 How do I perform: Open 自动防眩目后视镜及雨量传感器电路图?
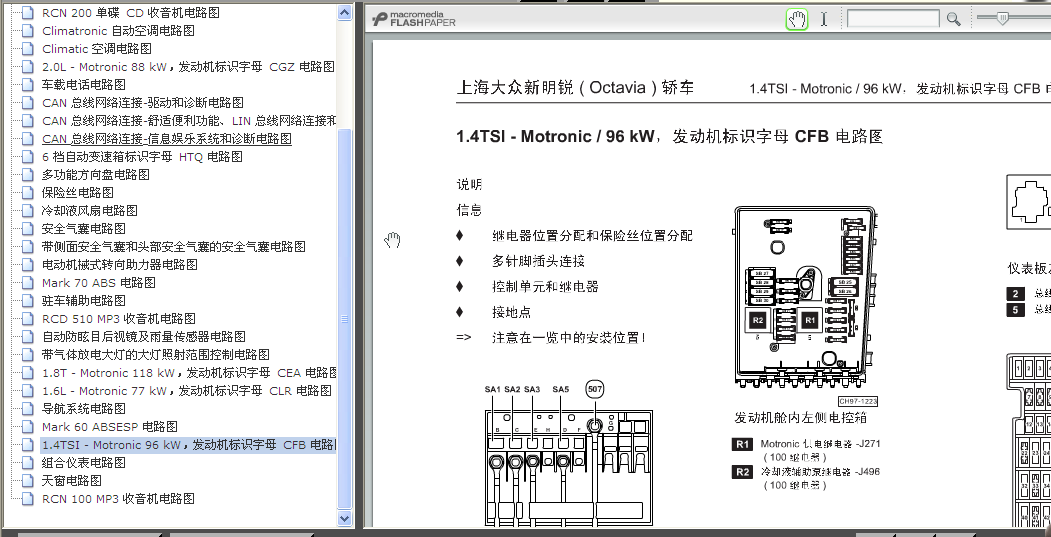(x=143, y=337)
